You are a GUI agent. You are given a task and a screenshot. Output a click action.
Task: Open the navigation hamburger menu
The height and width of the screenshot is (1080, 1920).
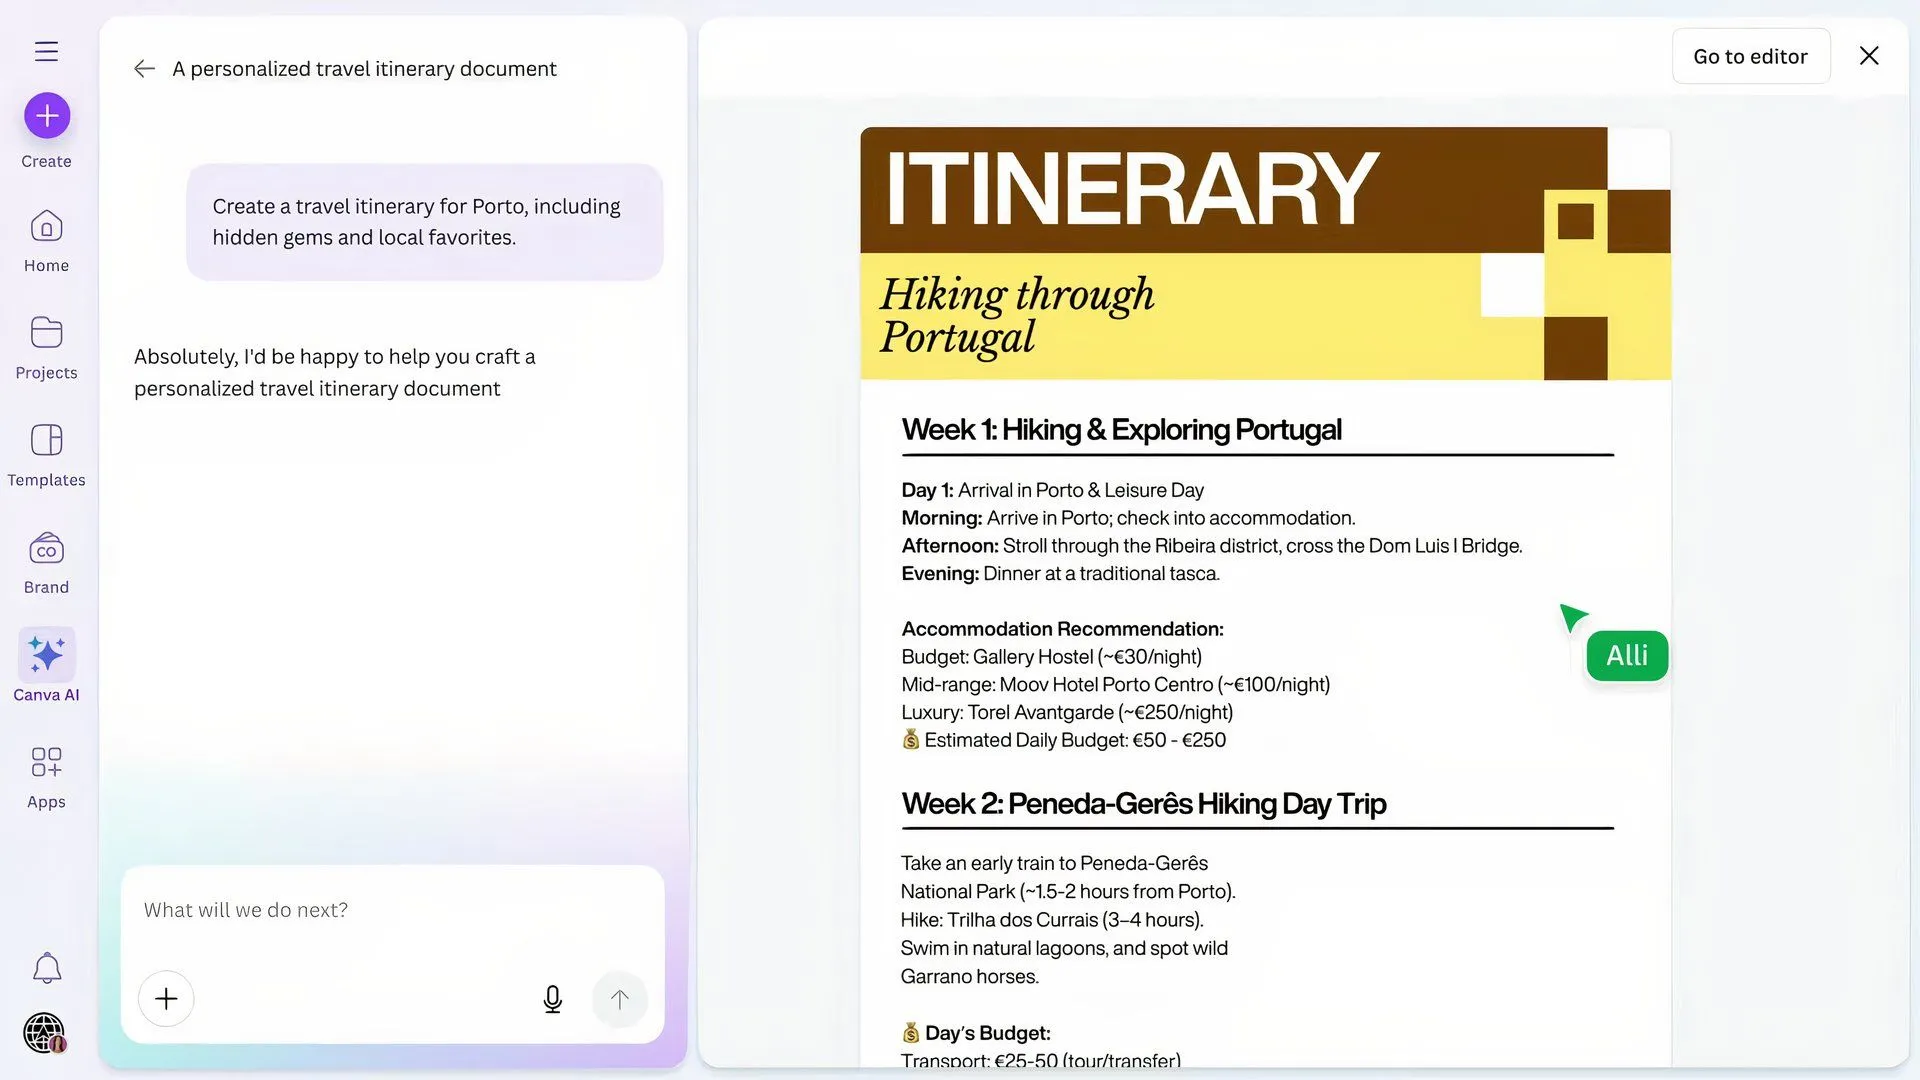46,51
